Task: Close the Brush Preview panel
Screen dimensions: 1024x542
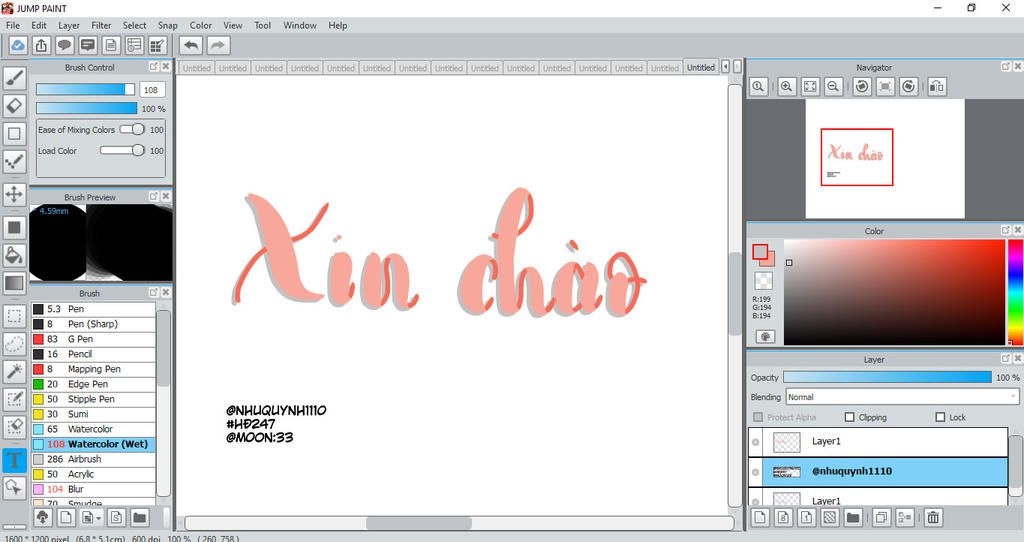Action: (x=166, y=196)
